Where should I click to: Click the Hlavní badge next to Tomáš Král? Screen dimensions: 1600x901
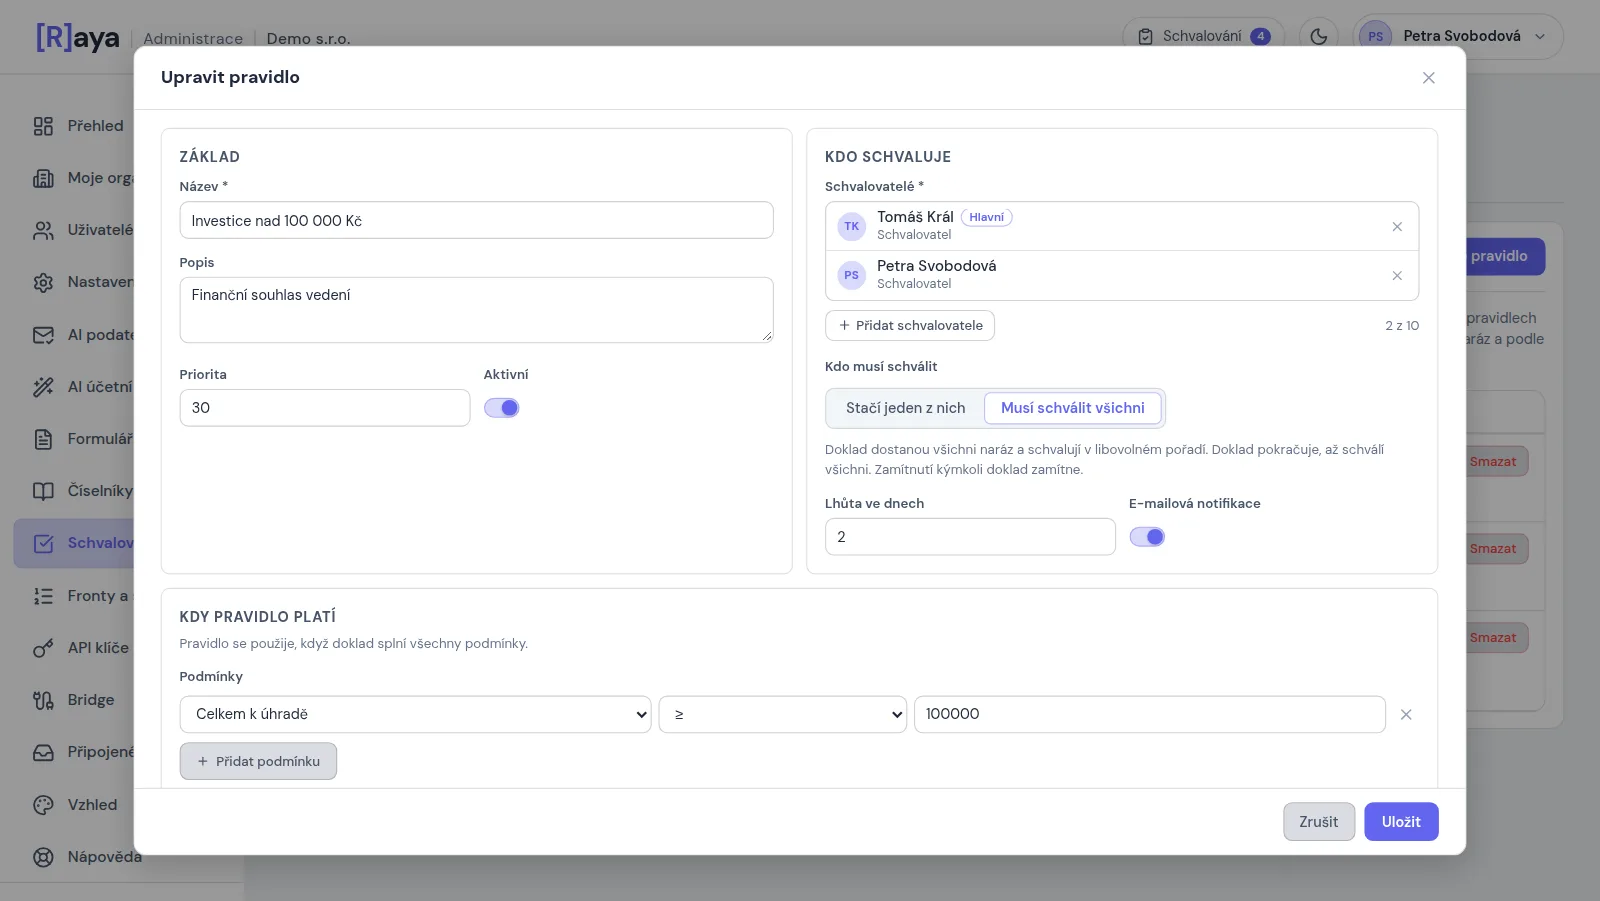(x=986, y=217)
